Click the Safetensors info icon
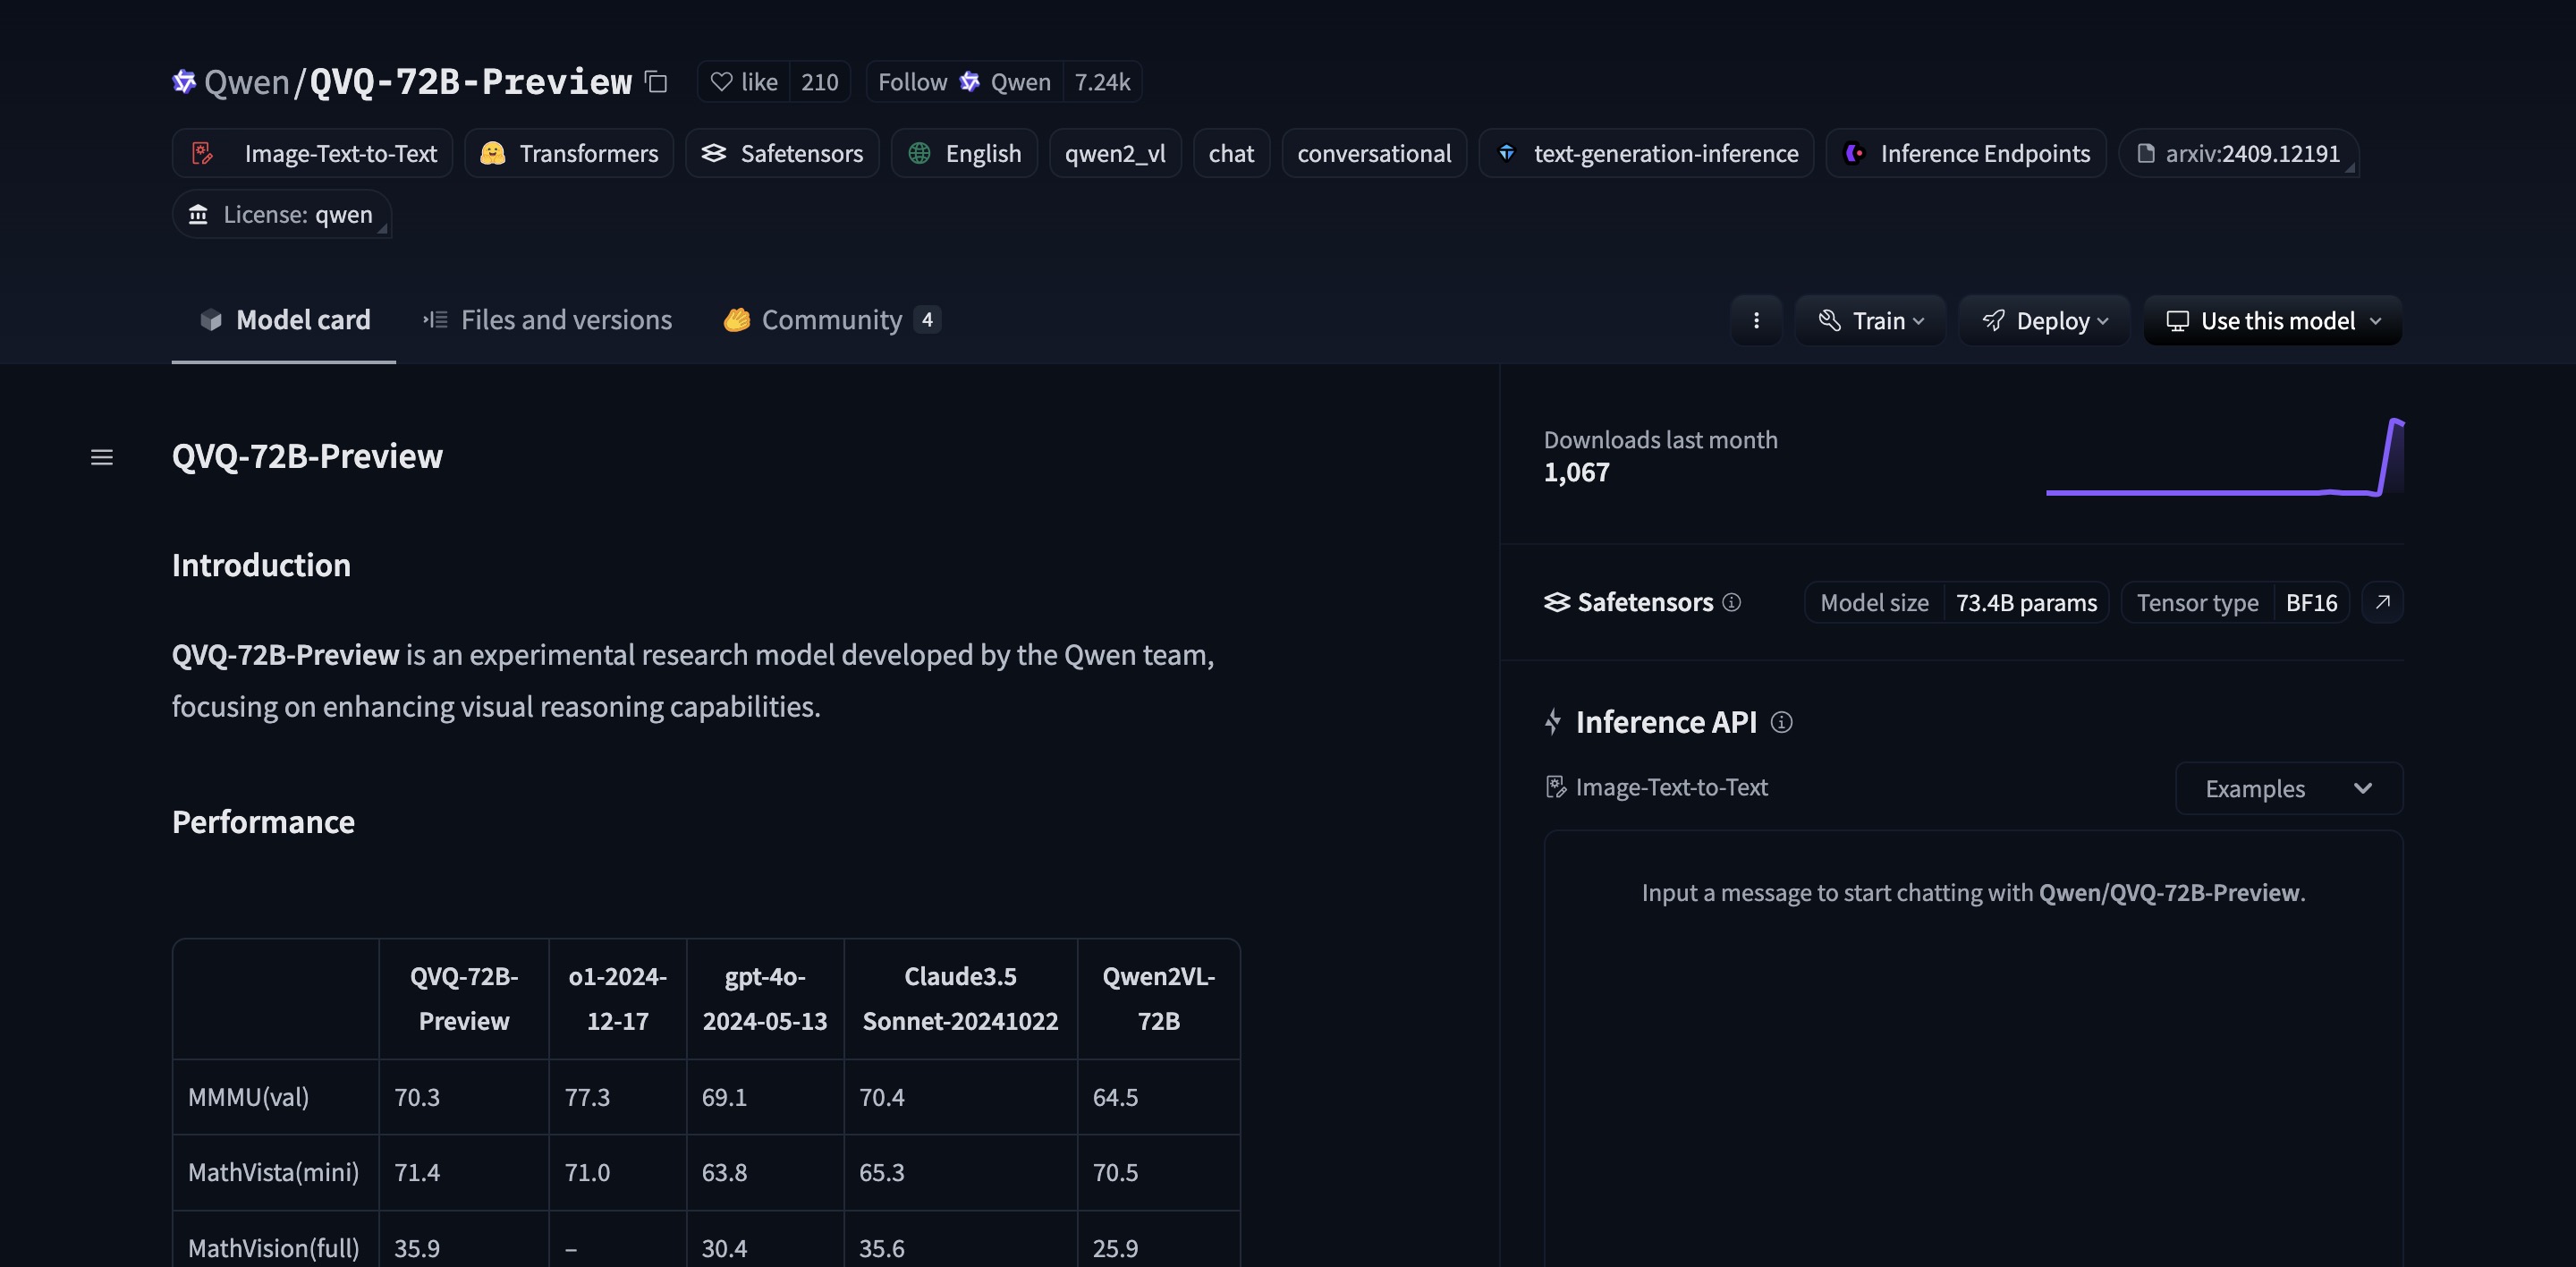Viewport: 2576px width, 1267px height. point(1731,602)
